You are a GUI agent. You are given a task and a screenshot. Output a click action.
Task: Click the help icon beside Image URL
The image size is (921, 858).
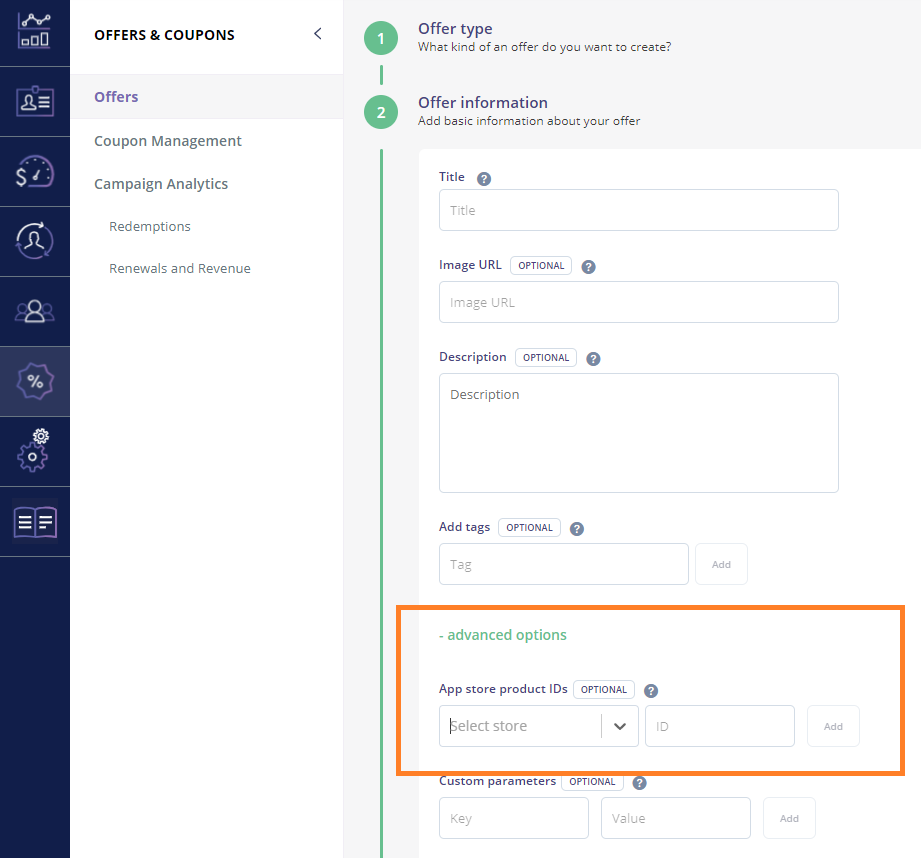(x=589, y=267)
